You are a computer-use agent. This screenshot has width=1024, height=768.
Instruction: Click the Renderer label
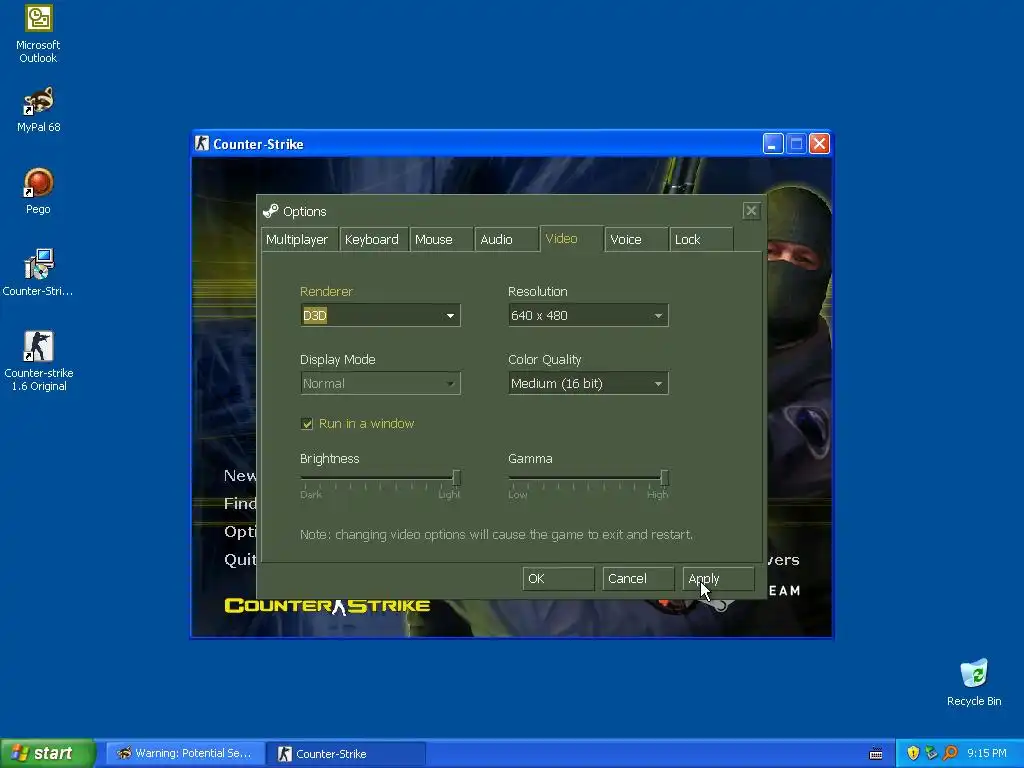tap(326, 291)
